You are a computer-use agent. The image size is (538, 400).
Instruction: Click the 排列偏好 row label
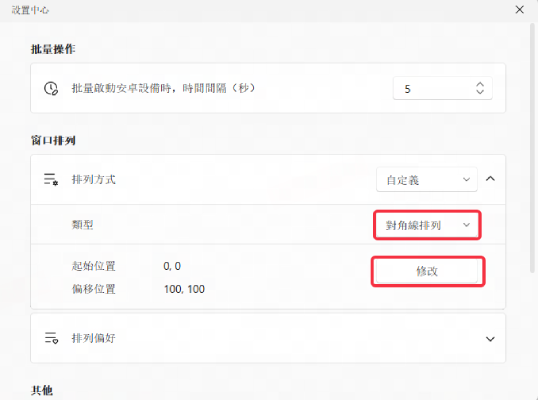click(93, 338)
